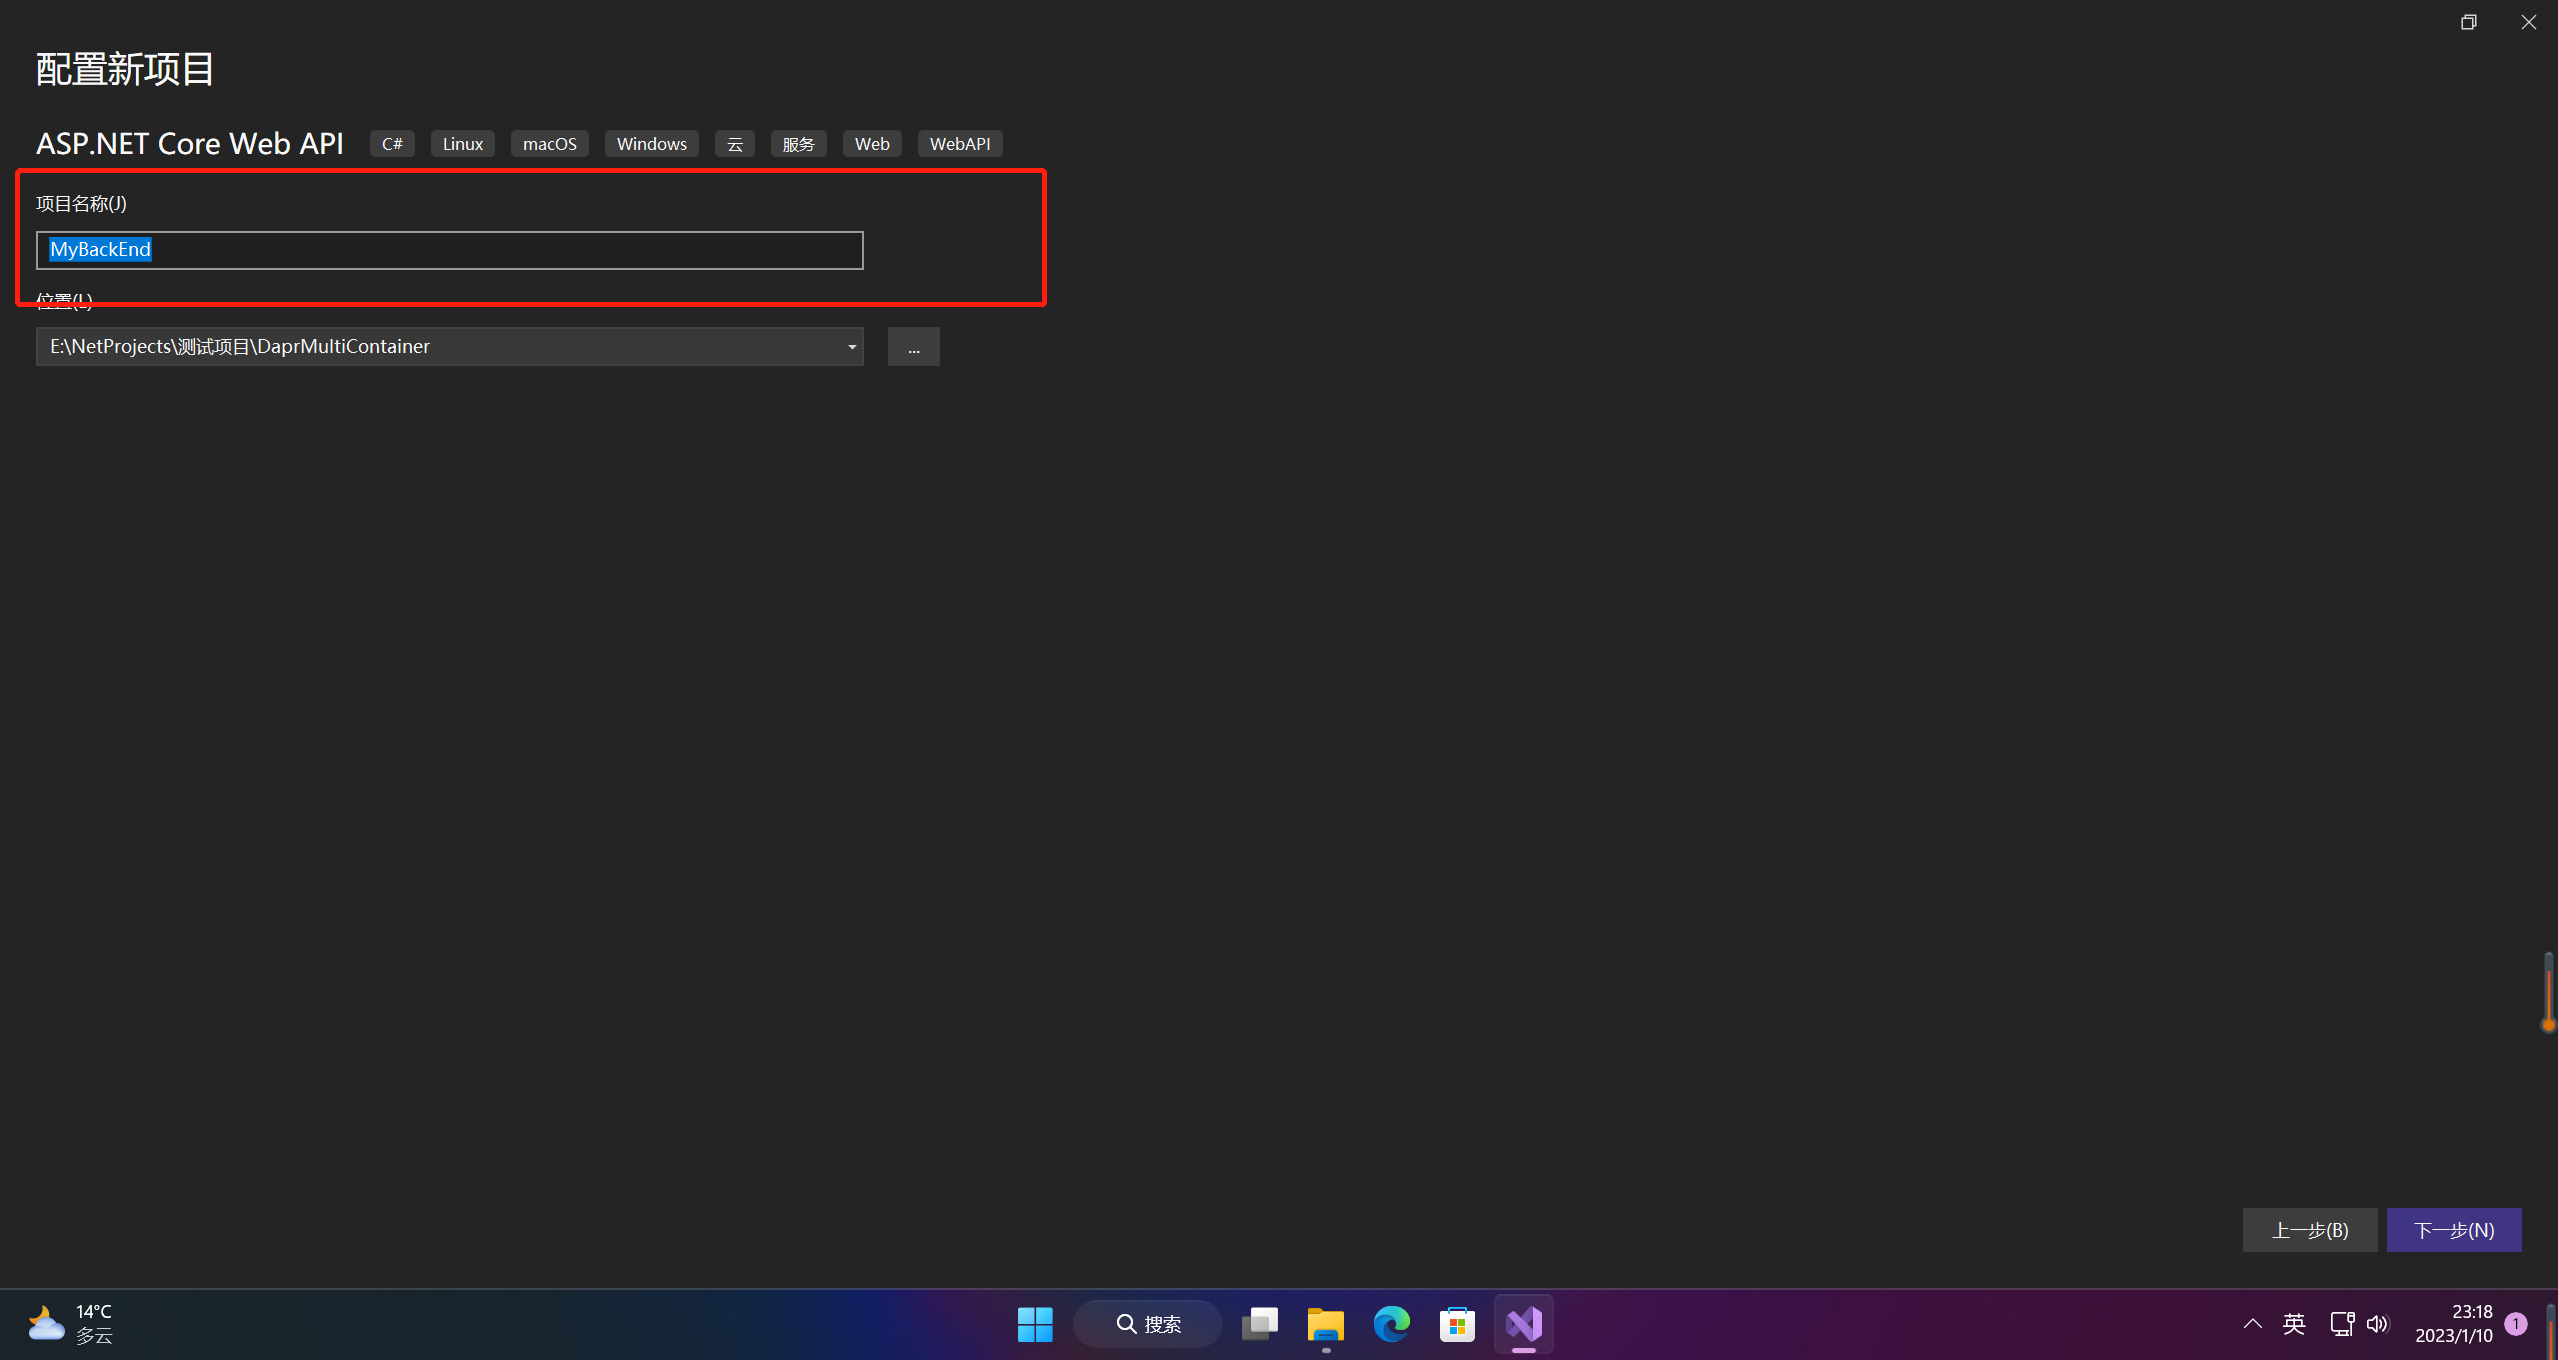2558x1360 pixels.
Task: Switch the 英 input method indicator
Action: point(2294,1324)
